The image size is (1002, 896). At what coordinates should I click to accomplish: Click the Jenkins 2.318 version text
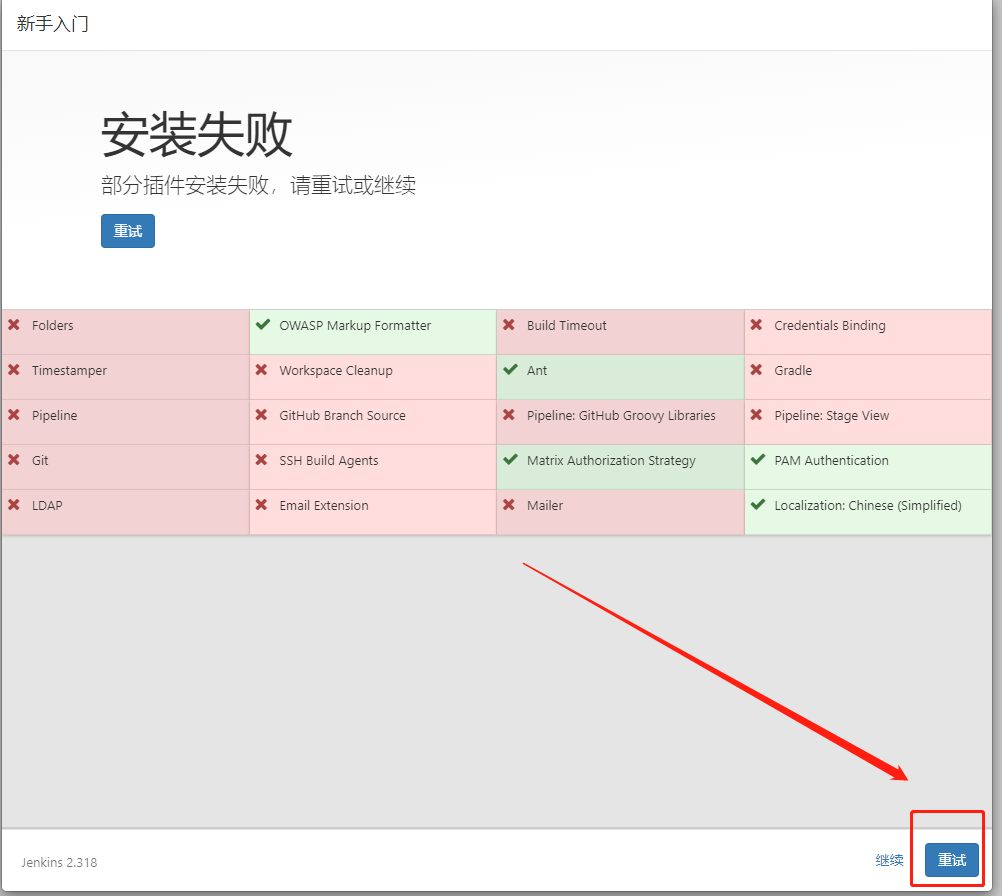click(x=59, y=863)
